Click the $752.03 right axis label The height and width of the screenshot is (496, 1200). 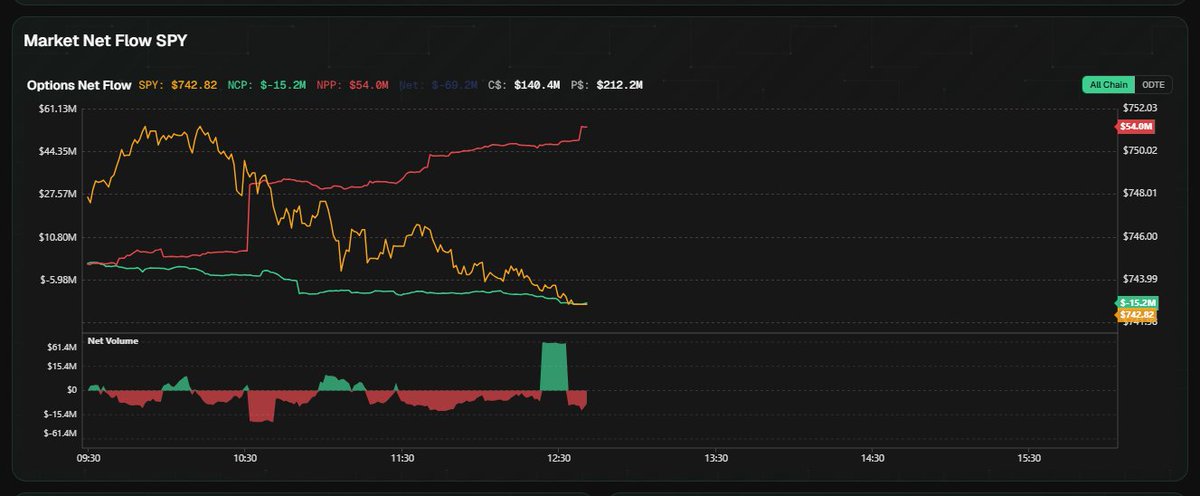[1139, 108]
